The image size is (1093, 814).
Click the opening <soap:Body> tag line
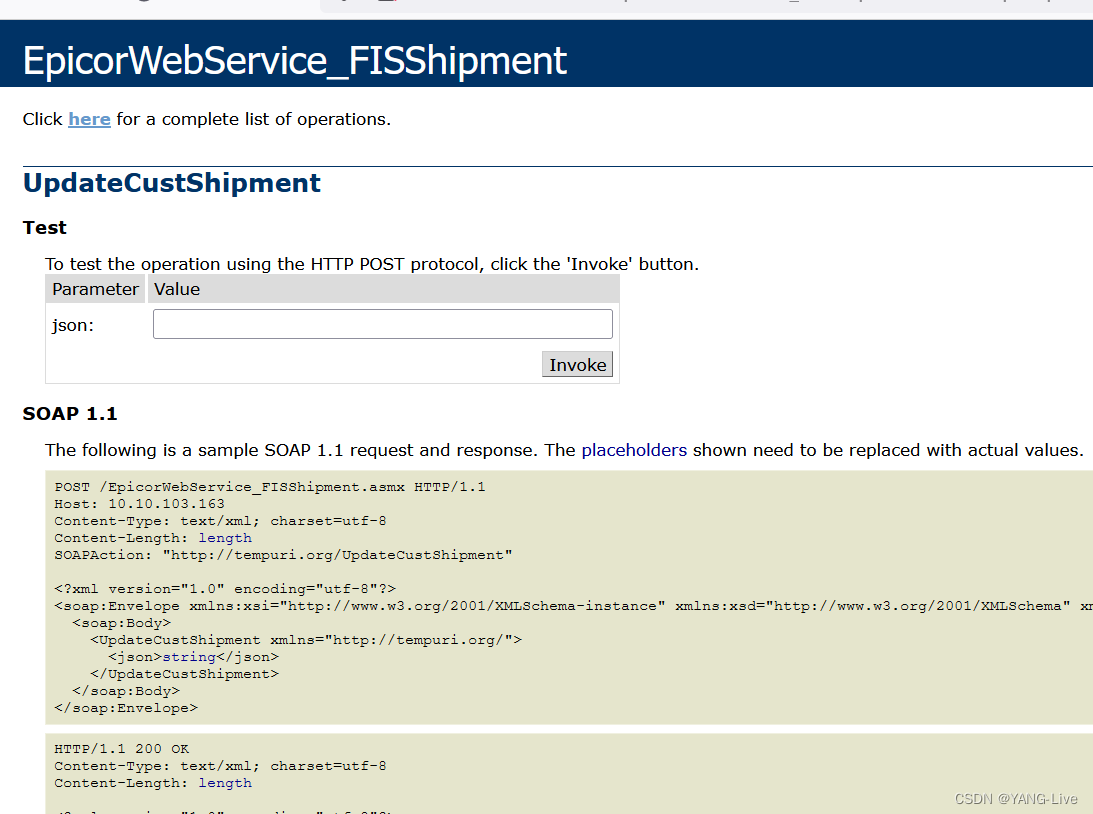[x=121, y=623]
